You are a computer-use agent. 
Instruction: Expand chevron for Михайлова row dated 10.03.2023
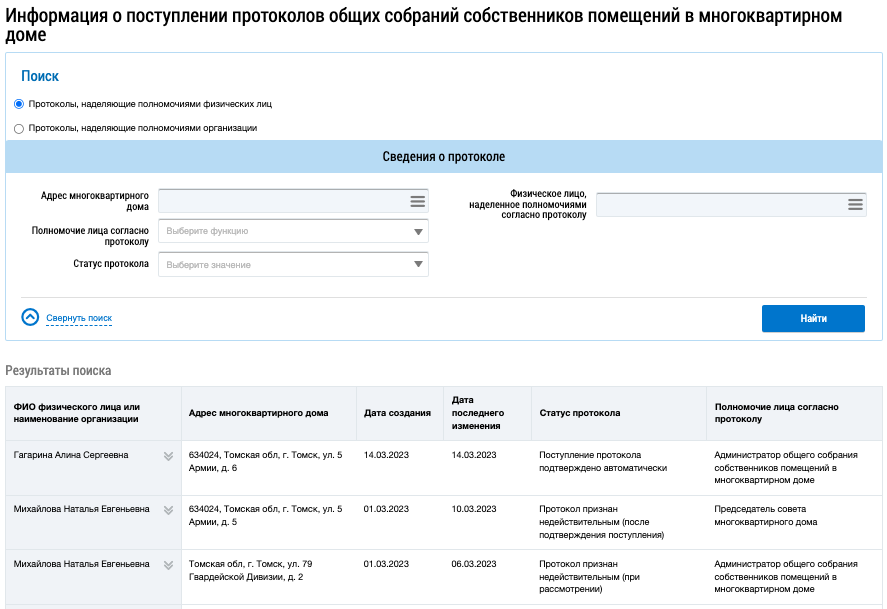coord(169,510)
